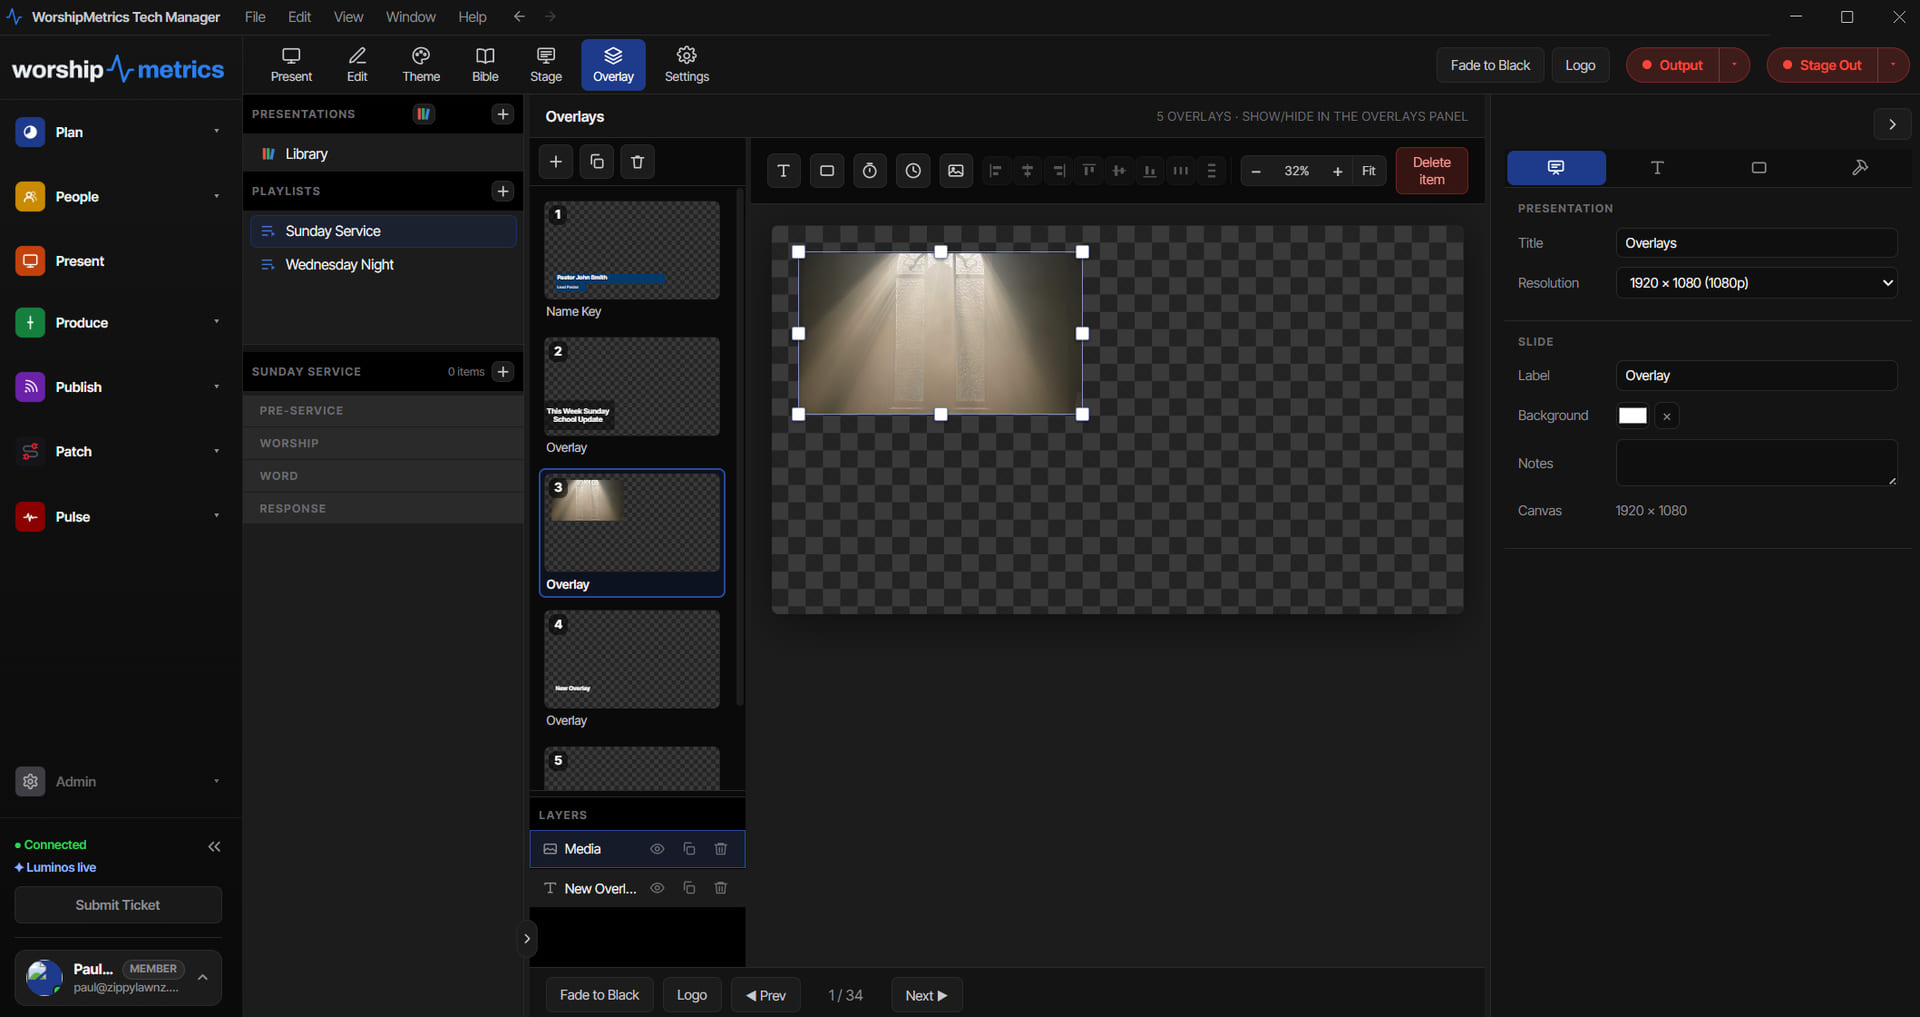Click the Fit zoom button
Image resolution: width=1920 pixels, height=1017 pixels.
(x=1368, y=171)
